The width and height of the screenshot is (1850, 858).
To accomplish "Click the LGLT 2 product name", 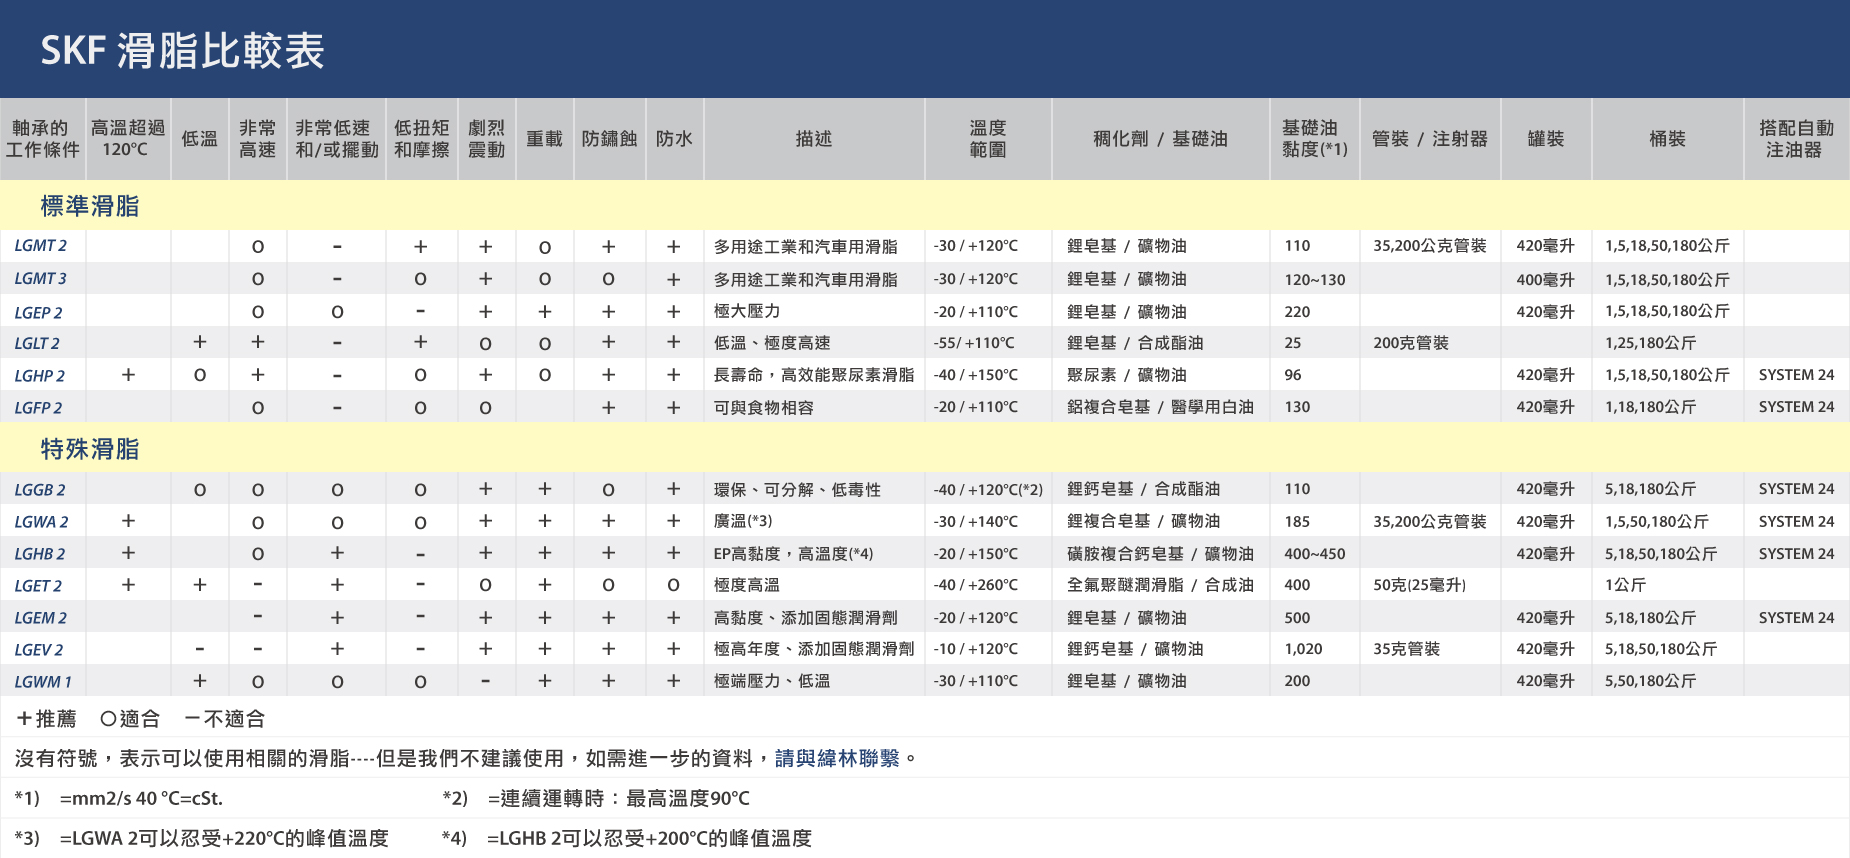I will 37,343.
